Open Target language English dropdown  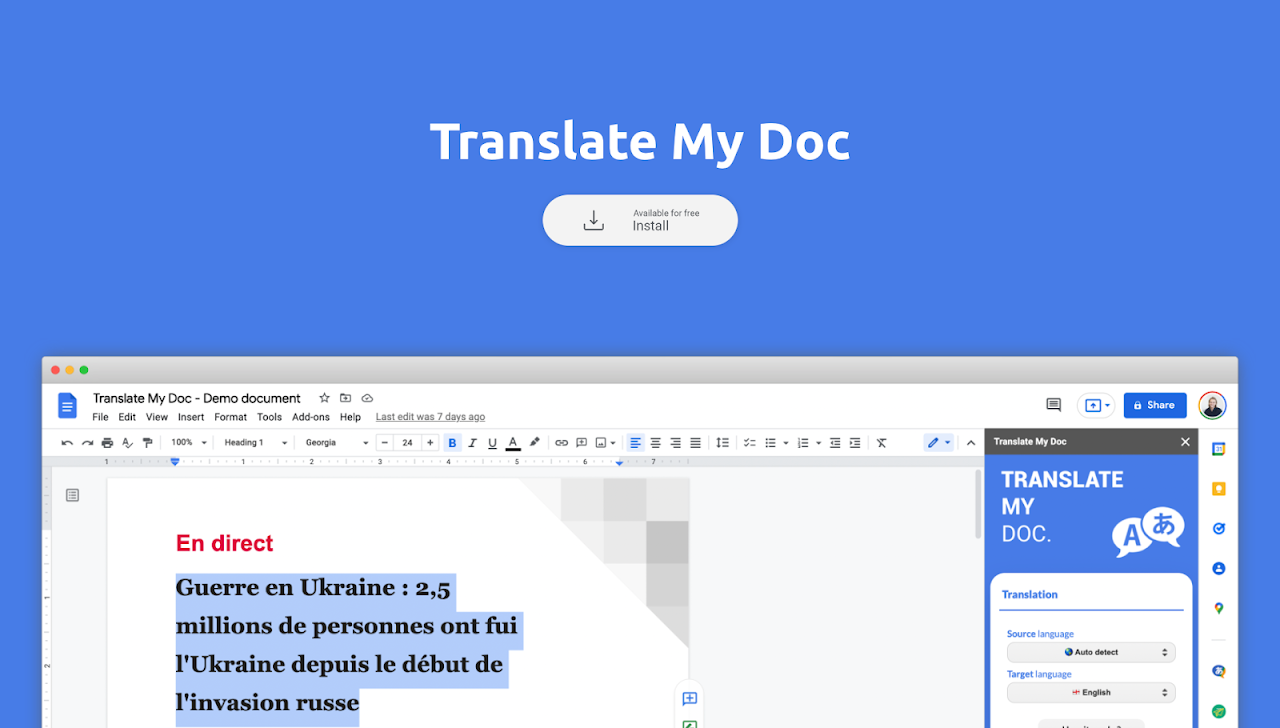[x=1091, y=692]
